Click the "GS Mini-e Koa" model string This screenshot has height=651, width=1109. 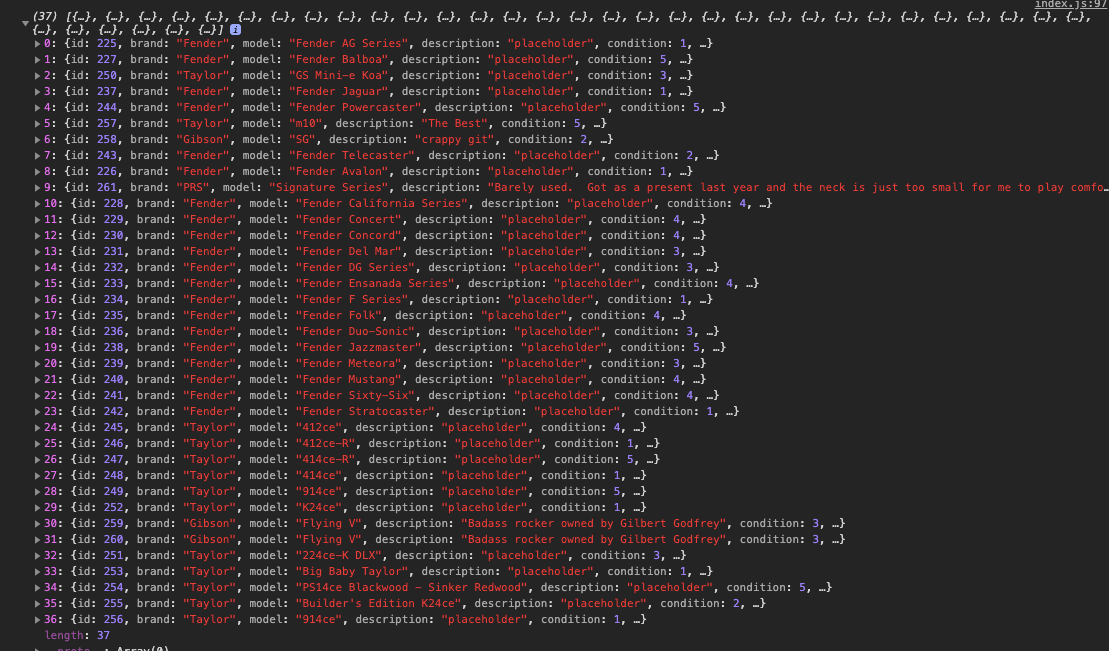pos(339,75)
